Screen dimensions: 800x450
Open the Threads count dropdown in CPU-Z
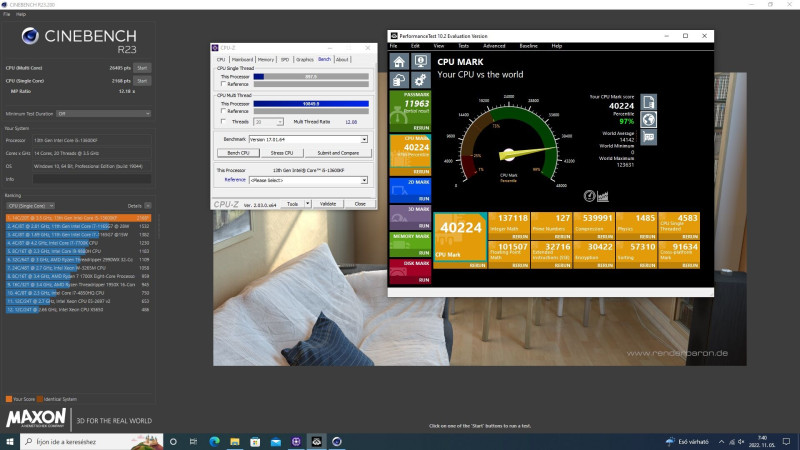coord(268,122)
